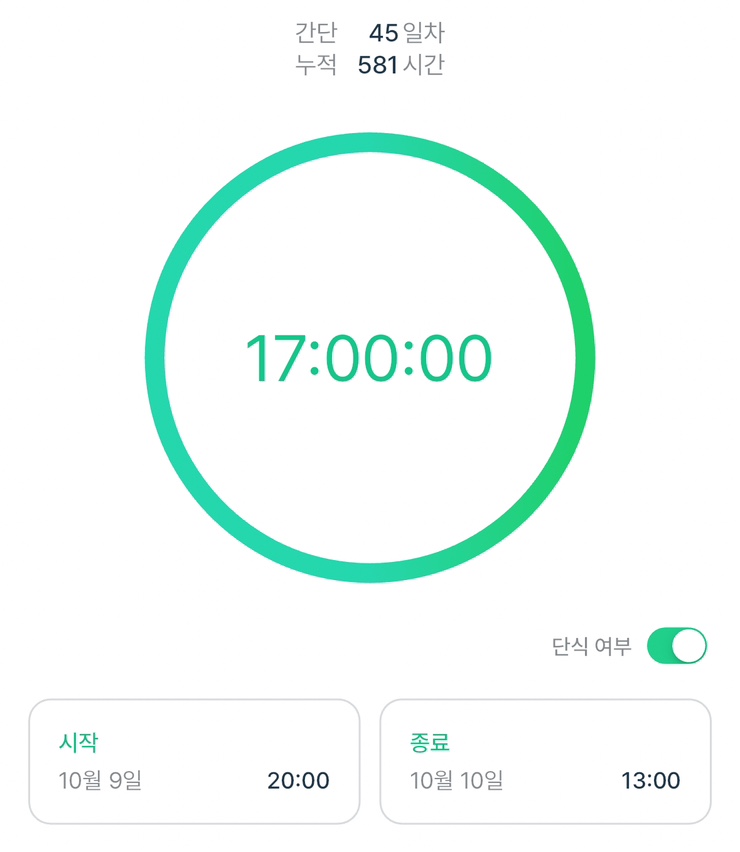Click the seconds digits in the timer
This screenshot has width=740, height=852.
[x=454, y=358]
